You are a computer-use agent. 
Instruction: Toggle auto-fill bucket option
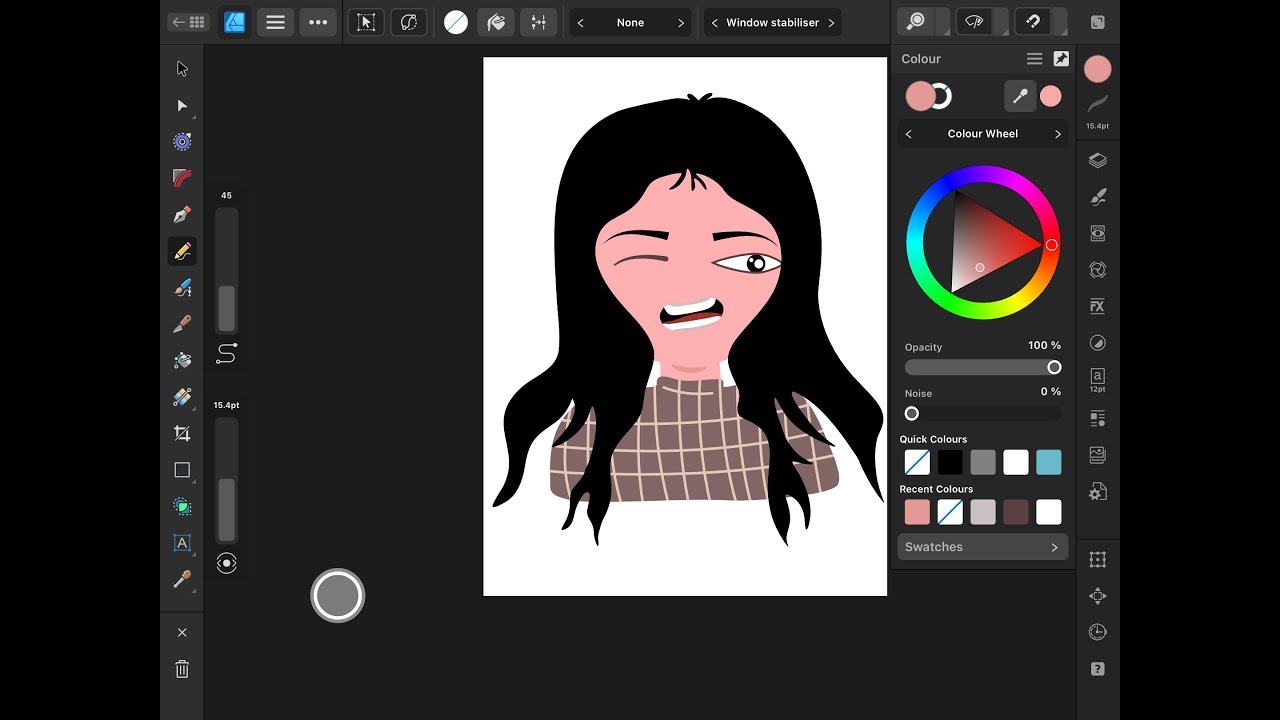click(496, 22)
